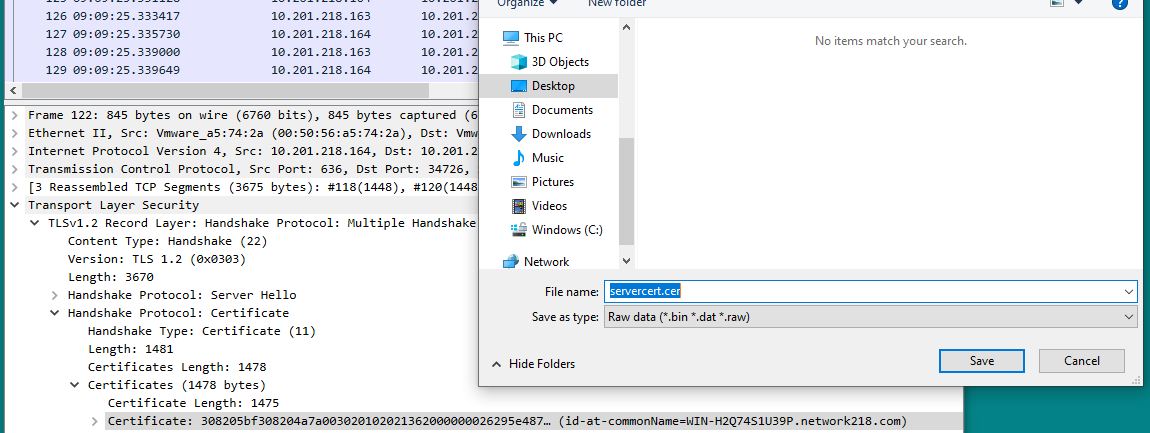Viewport: 1150px width, 433px height.
Task: Click the Music note icon
Action: pos(519,158)
